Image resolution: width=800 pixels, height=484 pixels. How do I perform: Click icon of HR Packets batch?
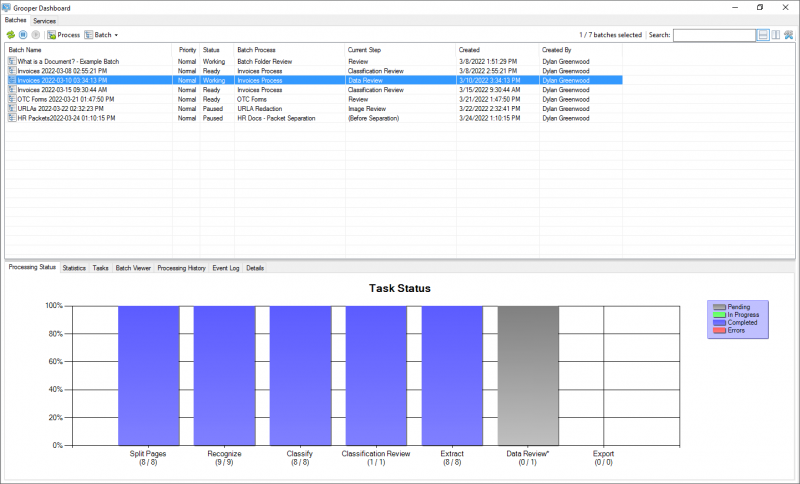click(12, 118)
